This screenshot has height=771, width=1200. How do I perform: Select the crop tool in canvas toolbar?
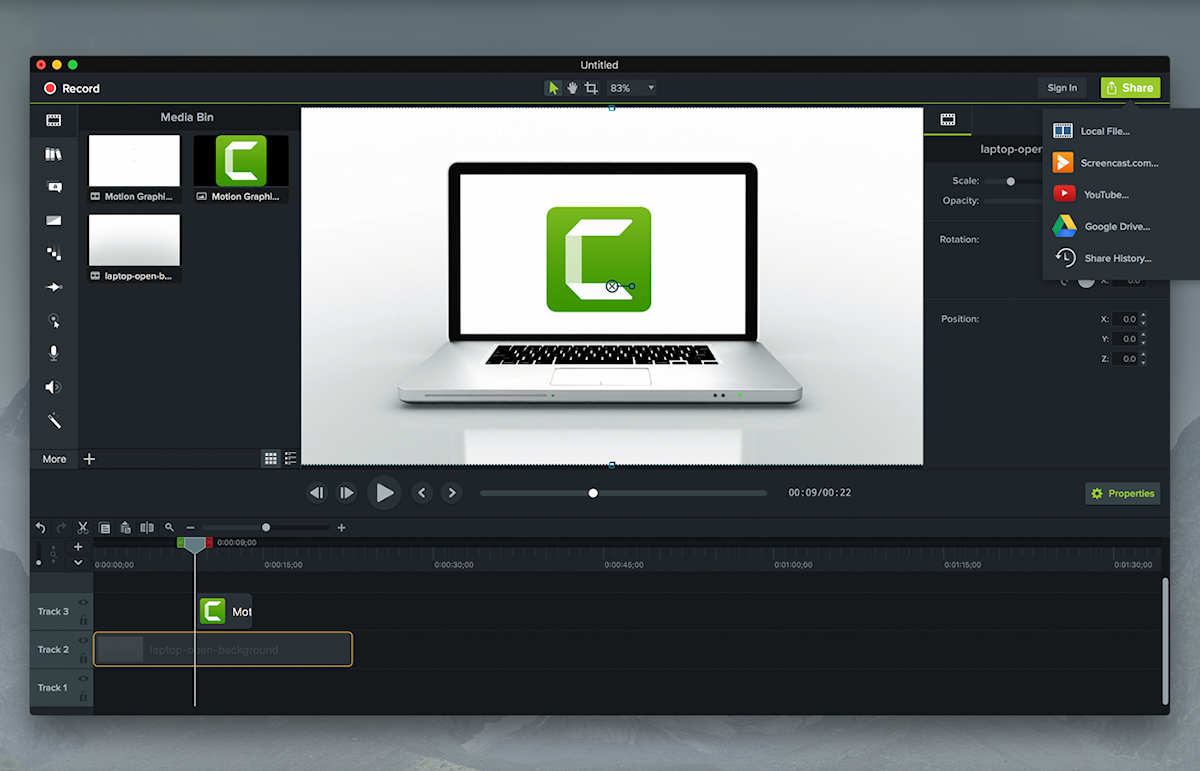(x=591, y=88)
